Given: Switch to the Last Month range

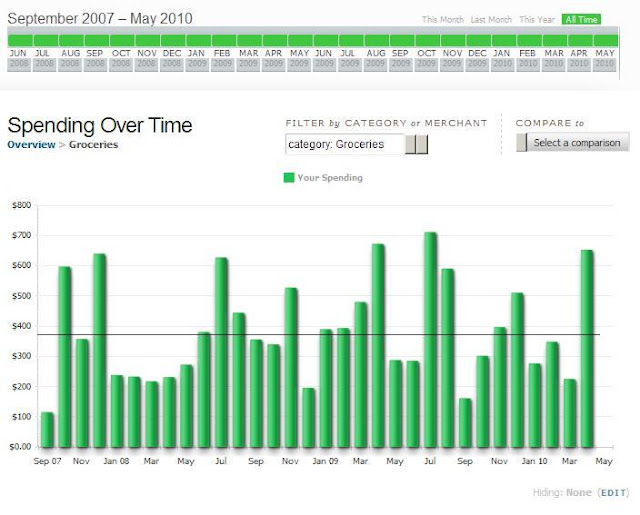Looking at the screenshot, I should point(491,20).
